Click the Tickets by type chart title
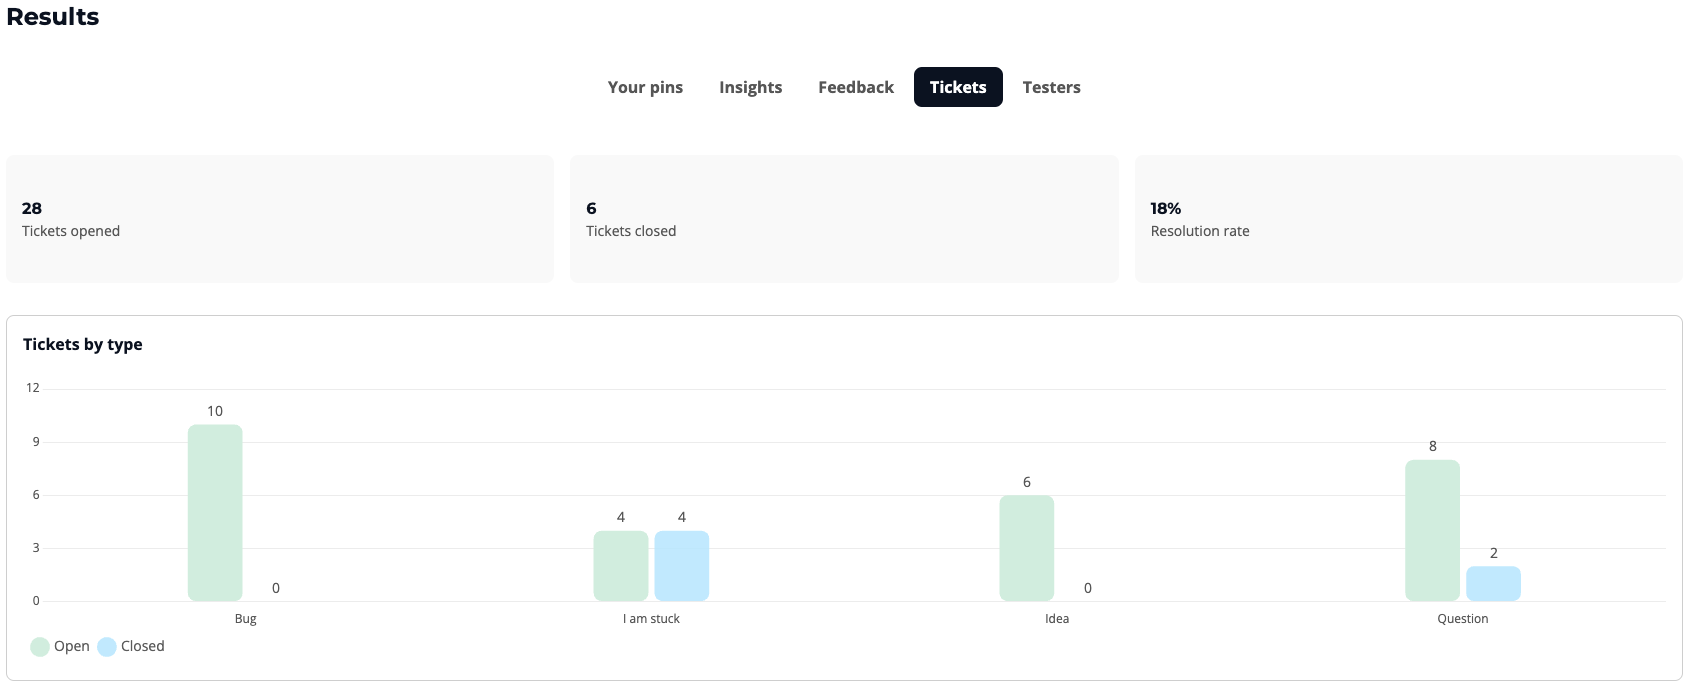 (83, 344)
